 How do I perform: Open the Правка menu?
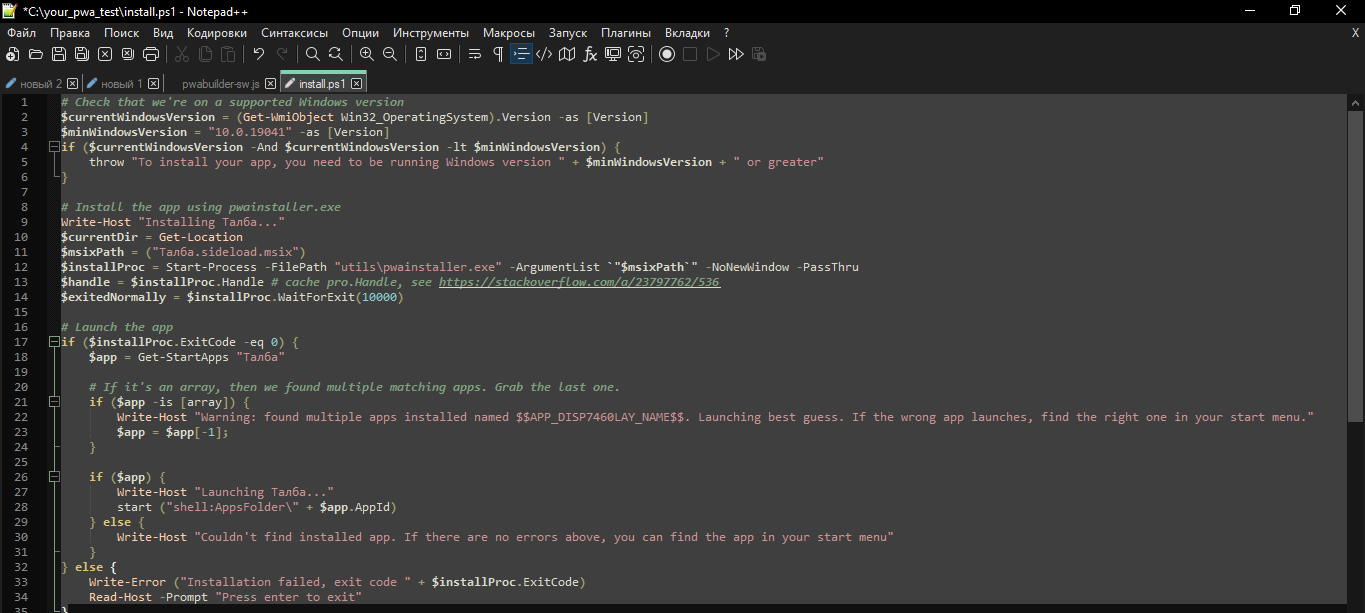70,33
